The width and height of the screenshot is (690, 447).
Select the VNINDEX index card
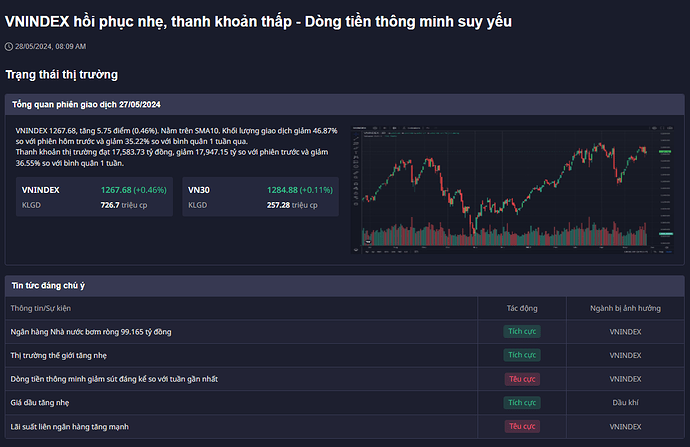coord(96,196)
